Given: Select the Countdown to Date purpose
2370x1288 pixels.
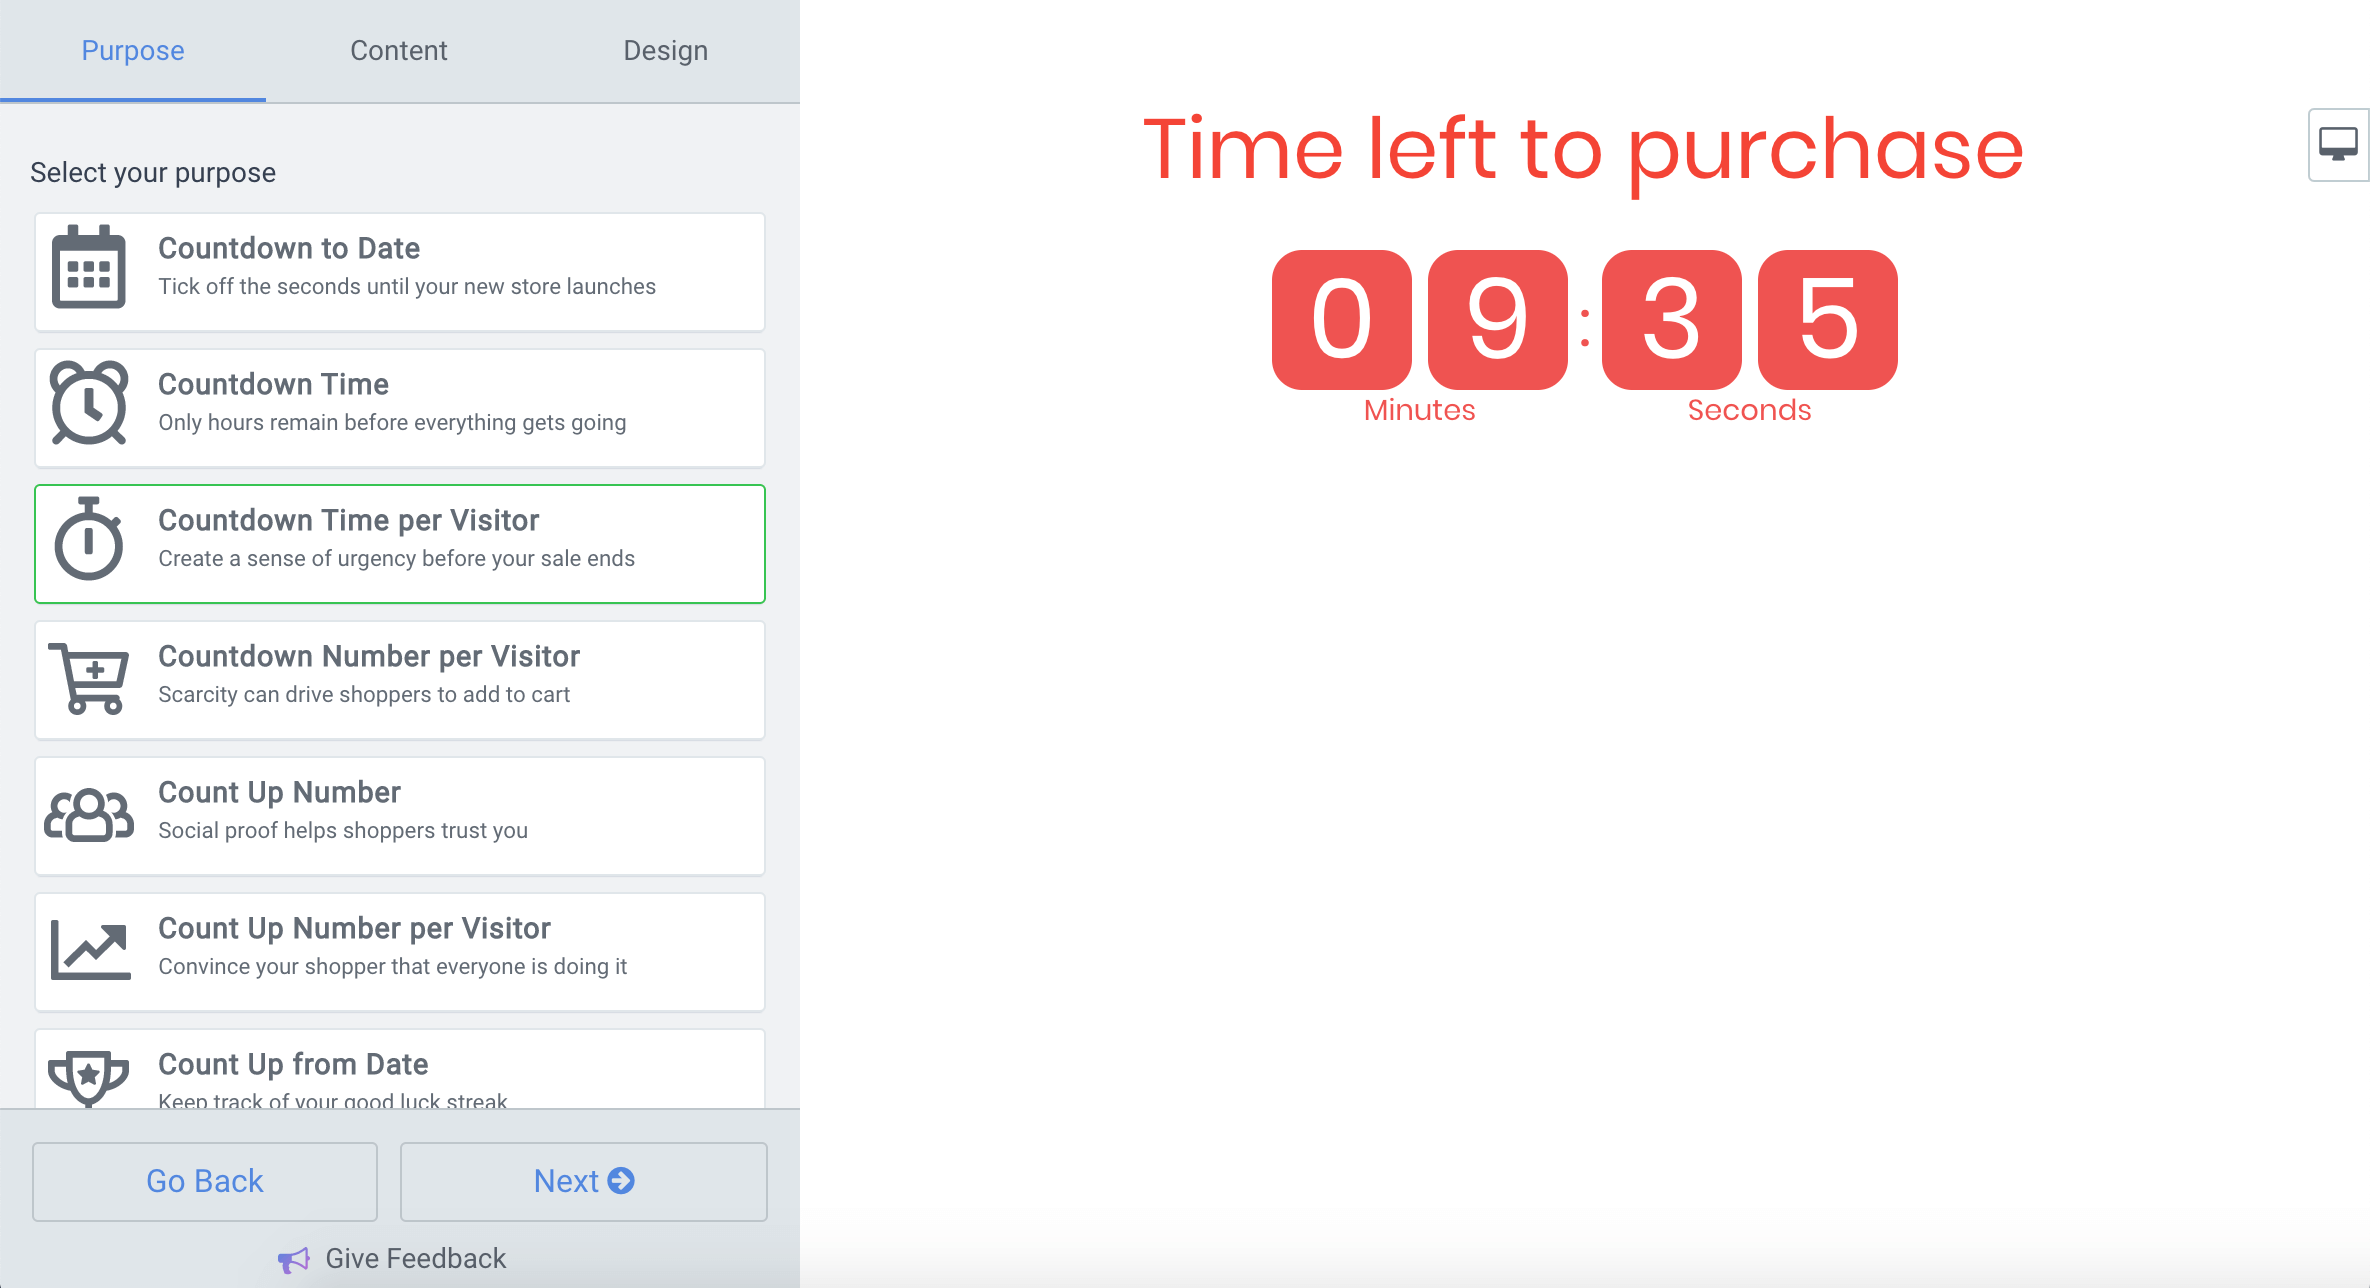Looking at the screenshot, I should [x=399, y=270].
